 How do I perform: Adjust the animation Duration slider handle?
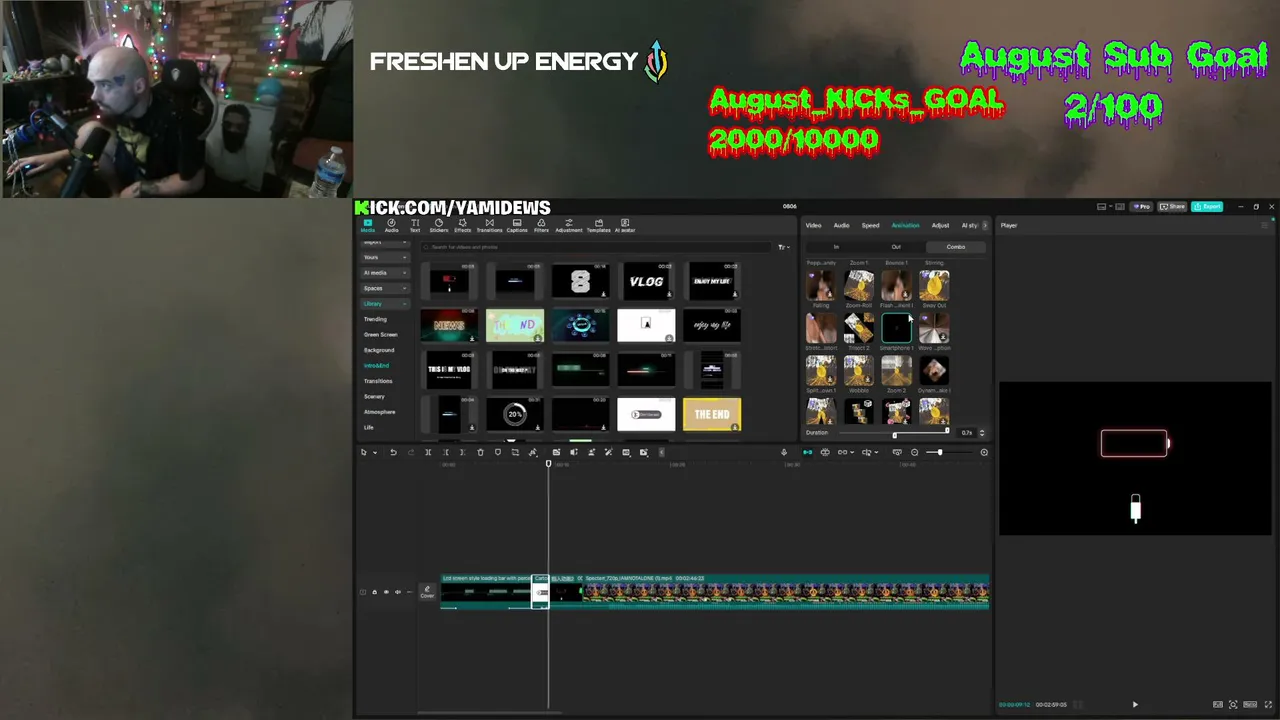point(895,433)
